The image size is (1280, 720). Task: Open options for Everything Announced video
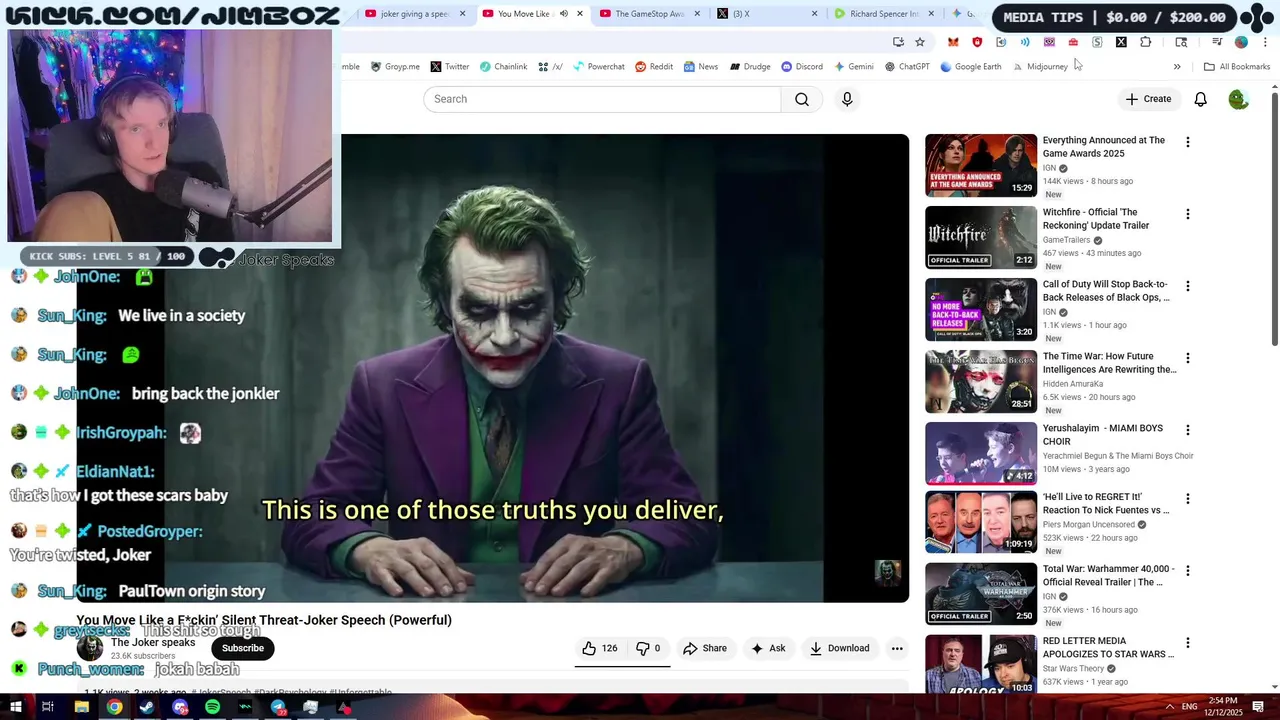pos(1187,142)
